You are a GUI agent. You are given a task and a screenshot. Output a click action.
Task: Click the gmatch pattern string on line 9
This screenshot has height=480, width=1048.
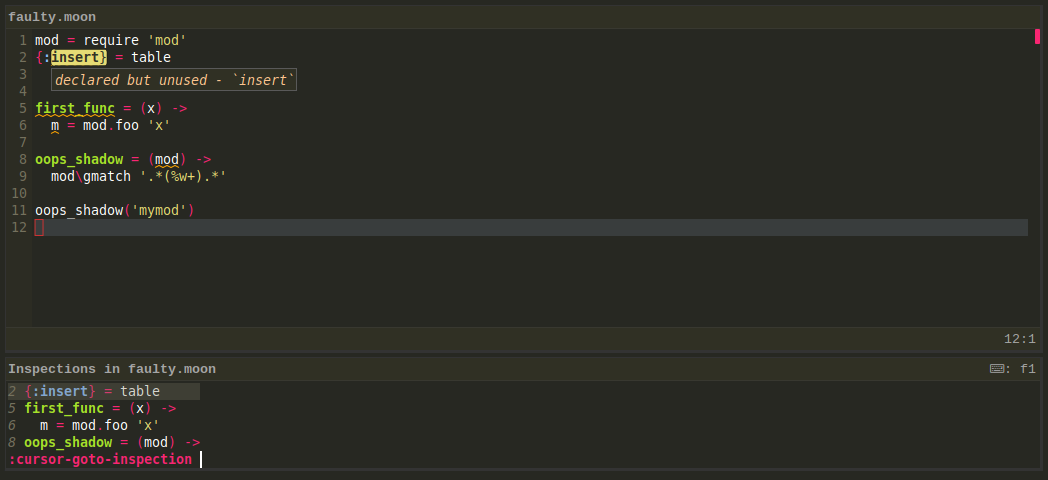click(x=183, y=176)
